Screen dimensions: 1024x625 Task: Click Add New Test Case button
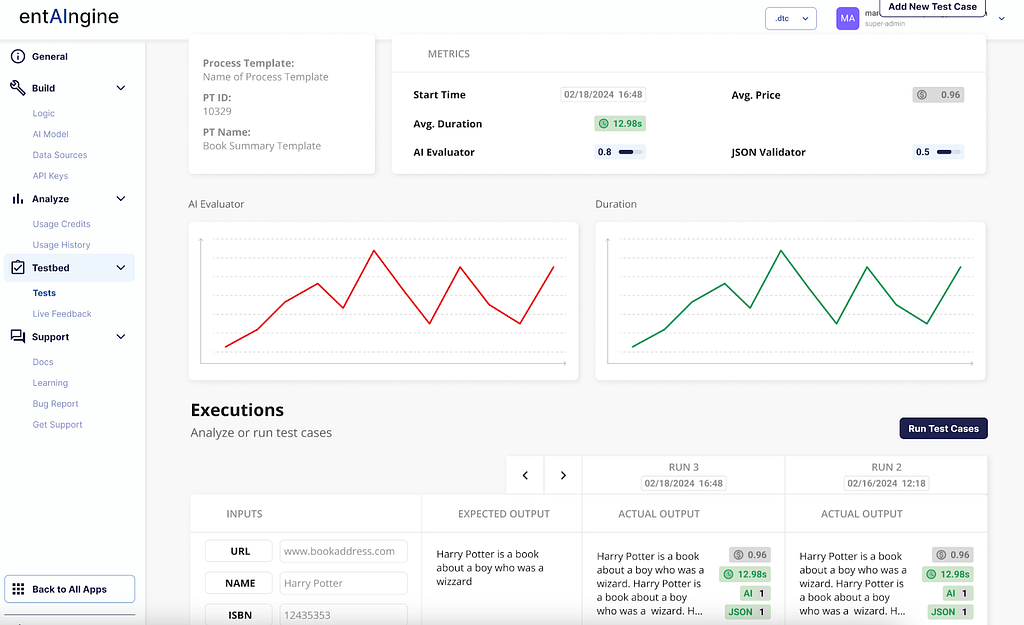coord(932,7)
